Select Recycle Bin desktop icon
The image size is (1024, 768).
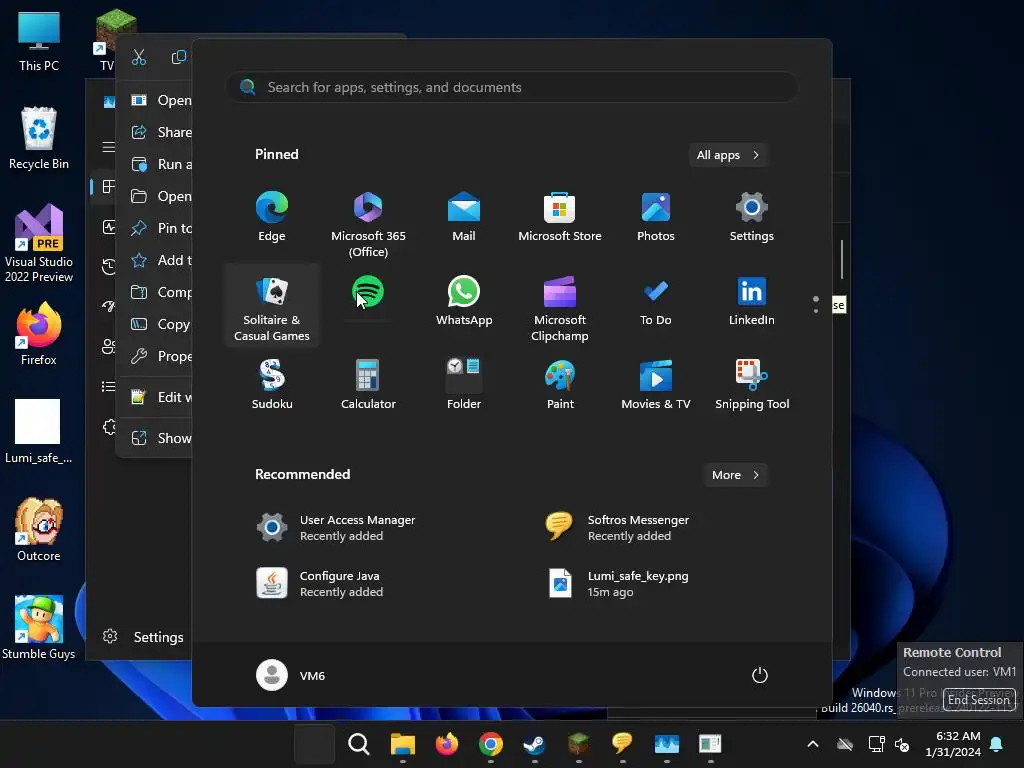tap(39, 138)
